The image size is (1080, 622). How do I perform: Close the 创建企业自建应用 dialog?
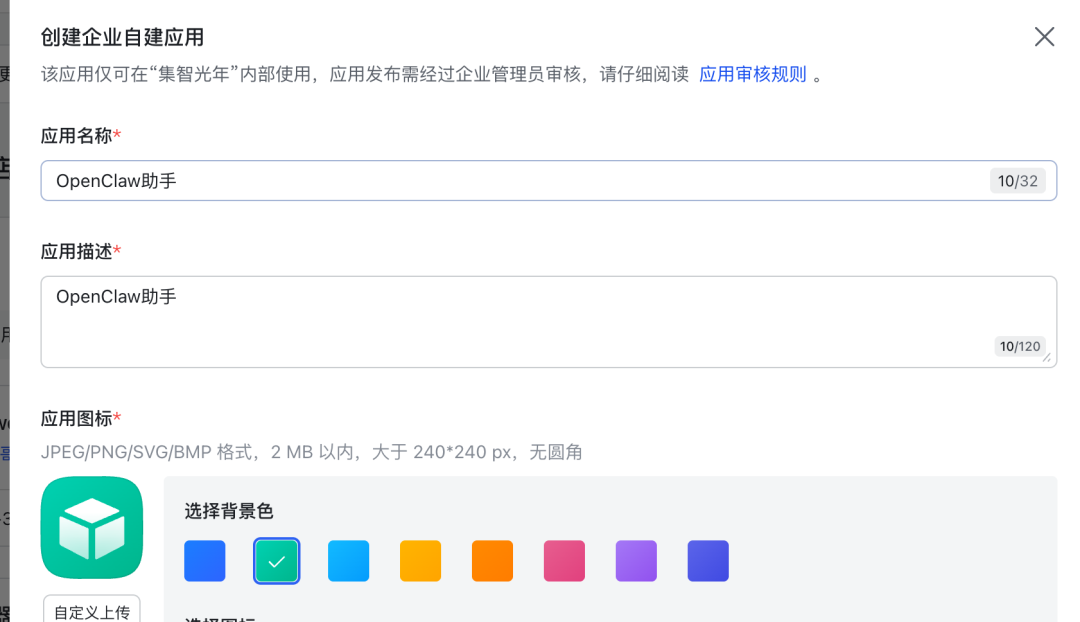(x=1044, y=37)
